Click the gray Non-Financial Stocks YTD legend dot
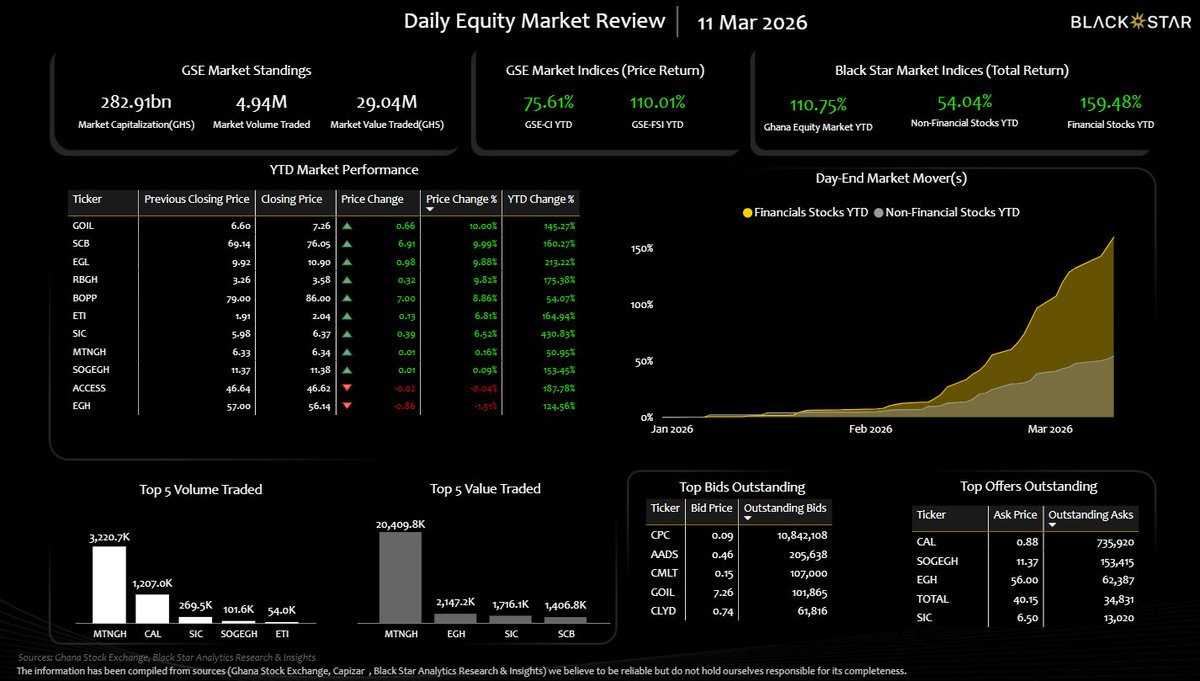Viewport: 1200px width, 681px height. [879, 212]
